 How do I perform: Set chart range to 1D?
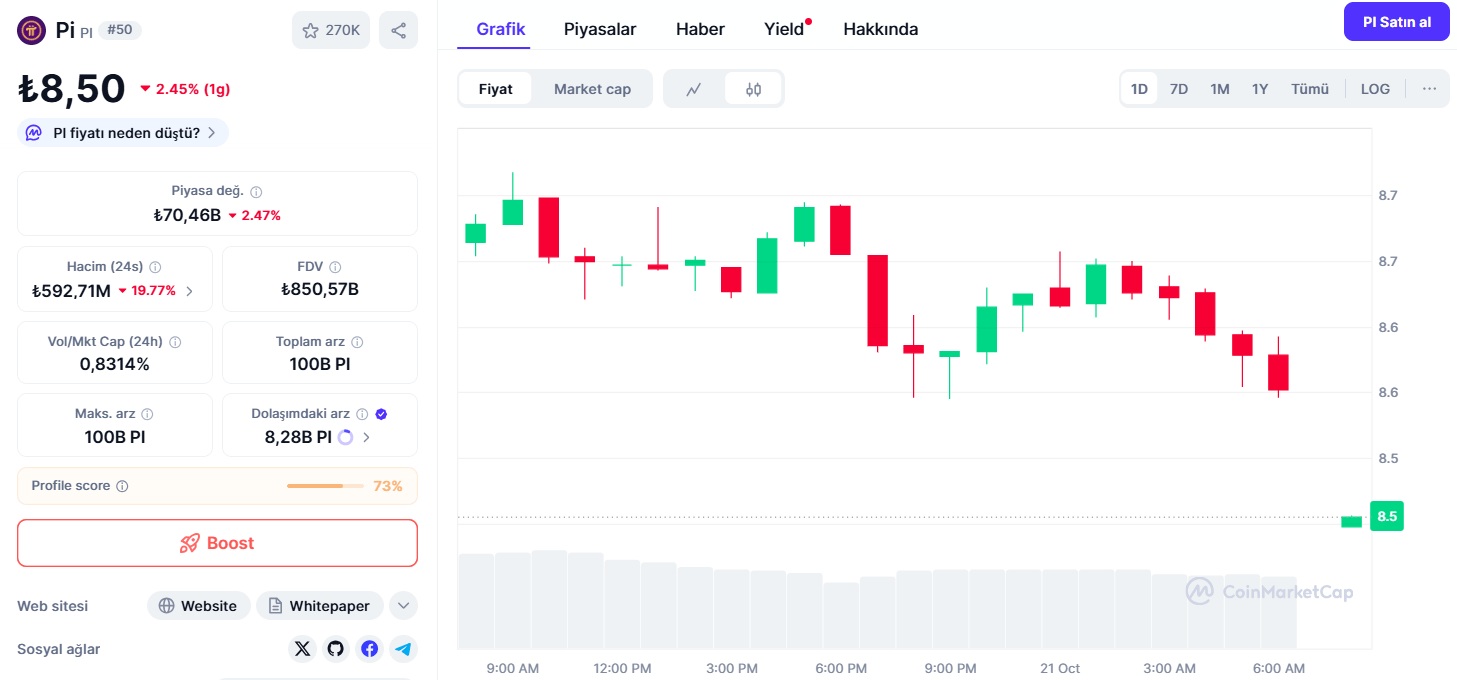(x=1139, y=89)
